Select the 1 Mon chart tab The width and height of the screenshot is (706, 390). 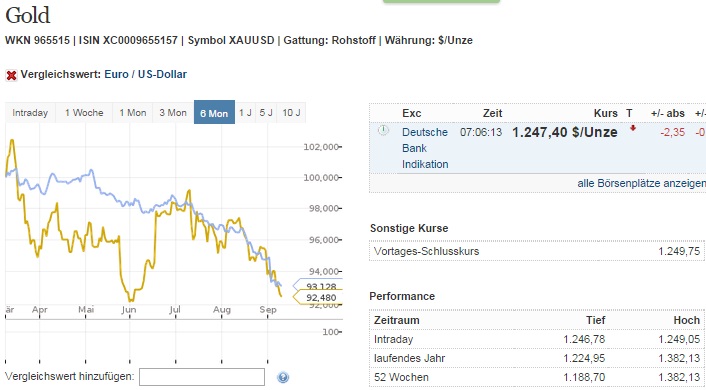(x=133, y=113)
